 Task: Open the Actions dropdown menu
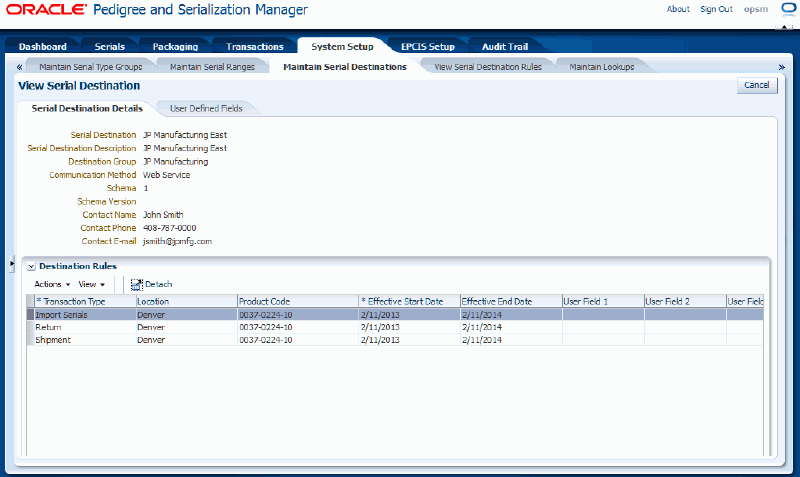click(x=52, y=284)
